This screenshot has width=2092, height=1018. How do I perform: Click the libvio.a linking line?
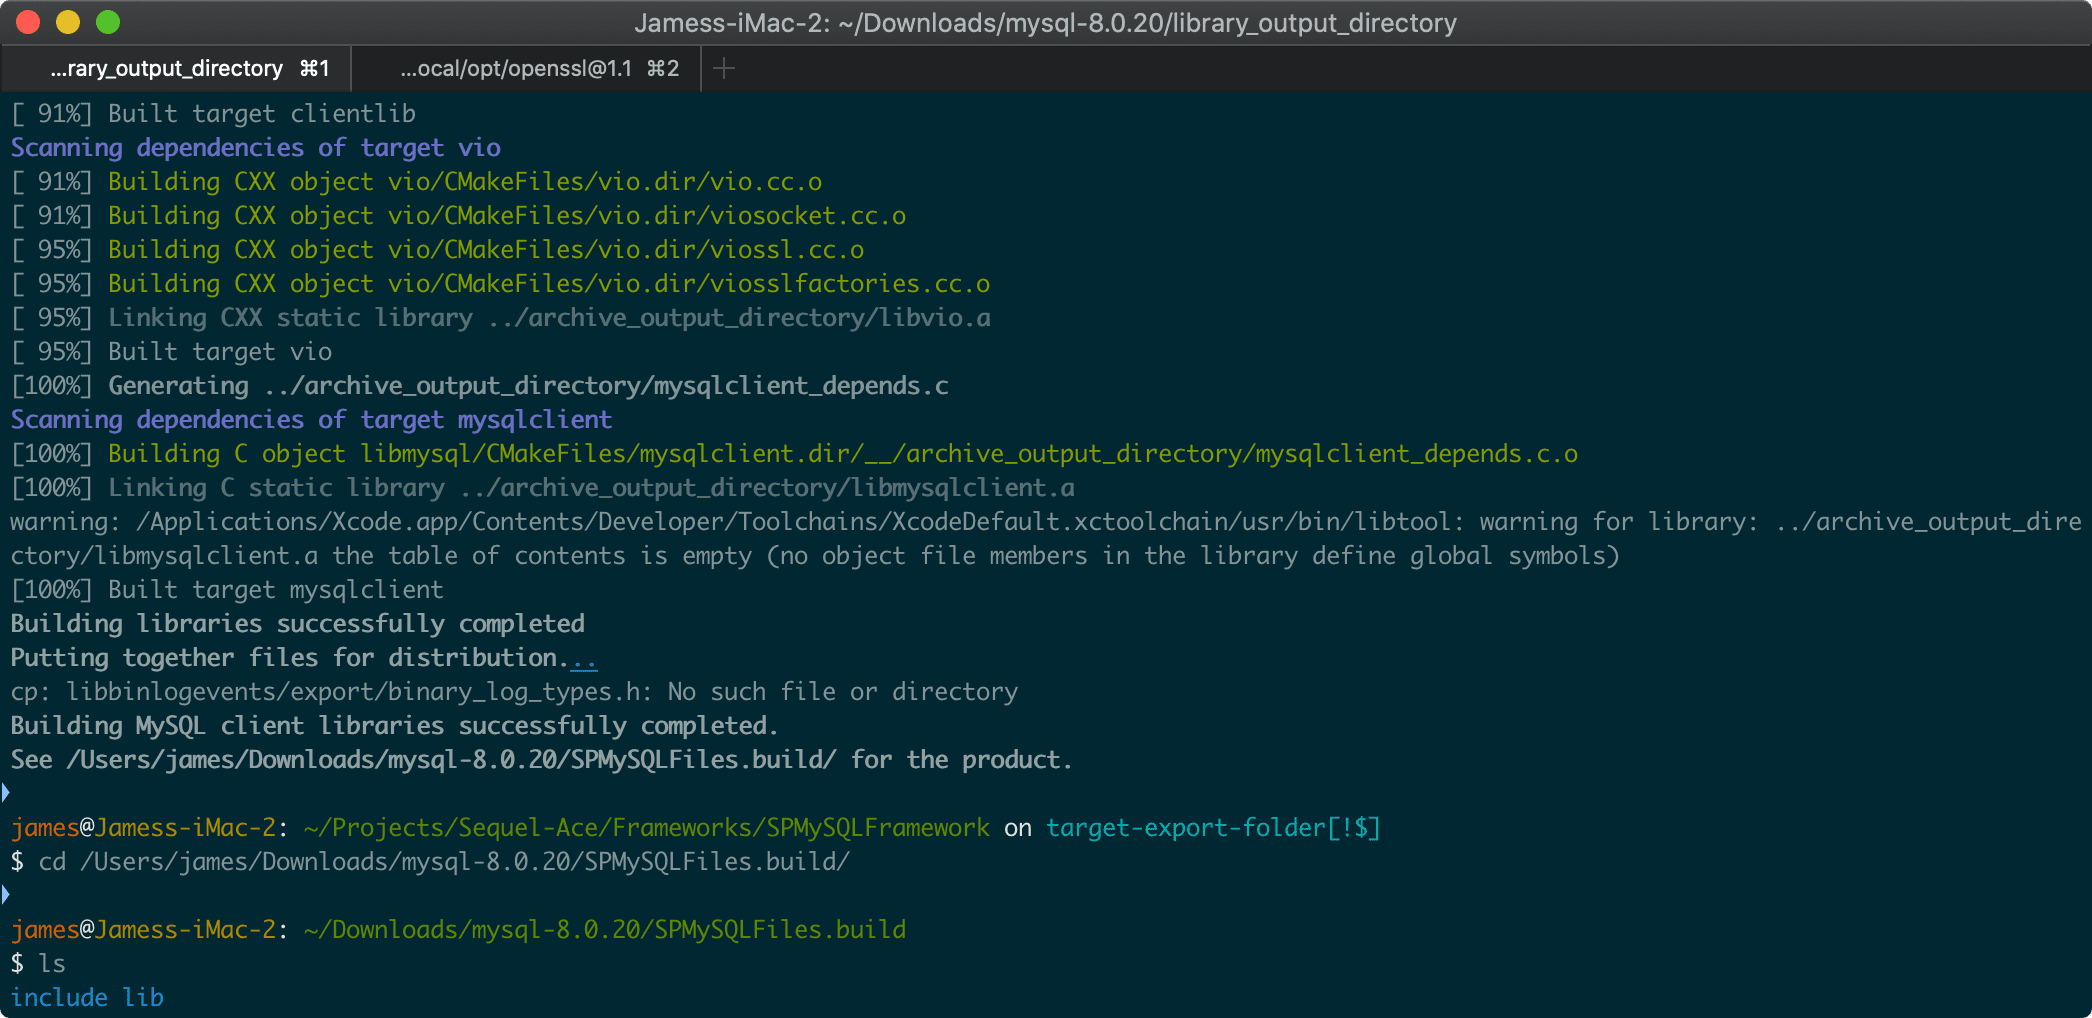click(500, 318)
